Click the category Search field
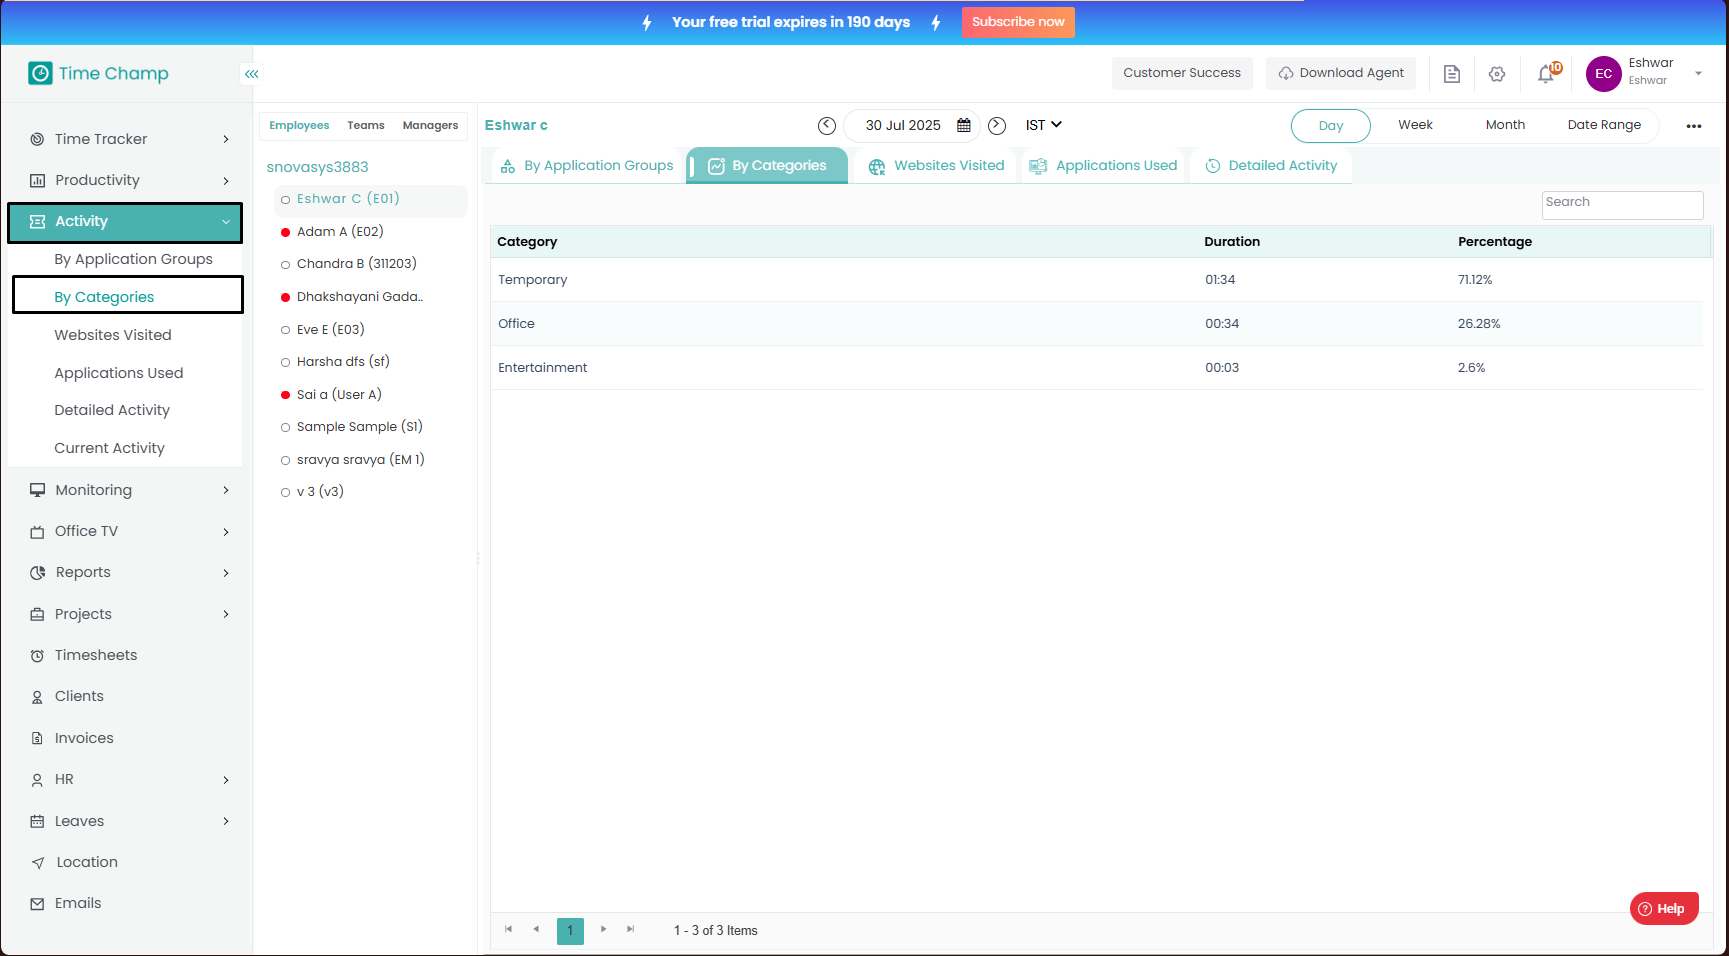1729x956 pixels. (x=1621, y=204)
